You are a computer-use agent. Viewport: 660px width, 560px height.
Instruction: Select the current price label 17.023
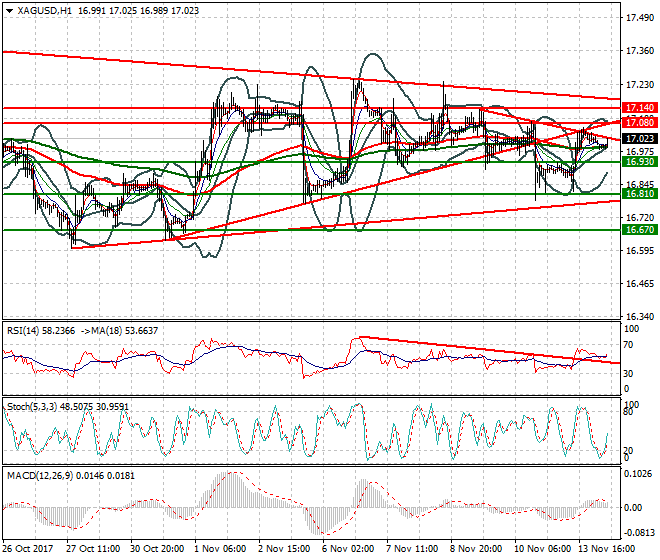point(640,139)
